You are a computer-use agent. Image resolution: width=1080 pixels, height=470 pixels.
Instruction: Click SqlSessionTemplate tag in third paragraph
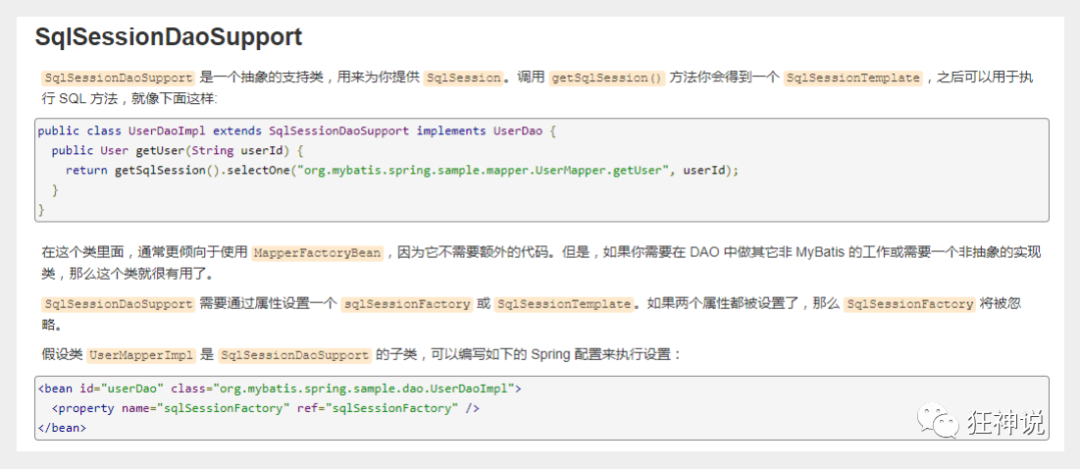pos(563,304)
